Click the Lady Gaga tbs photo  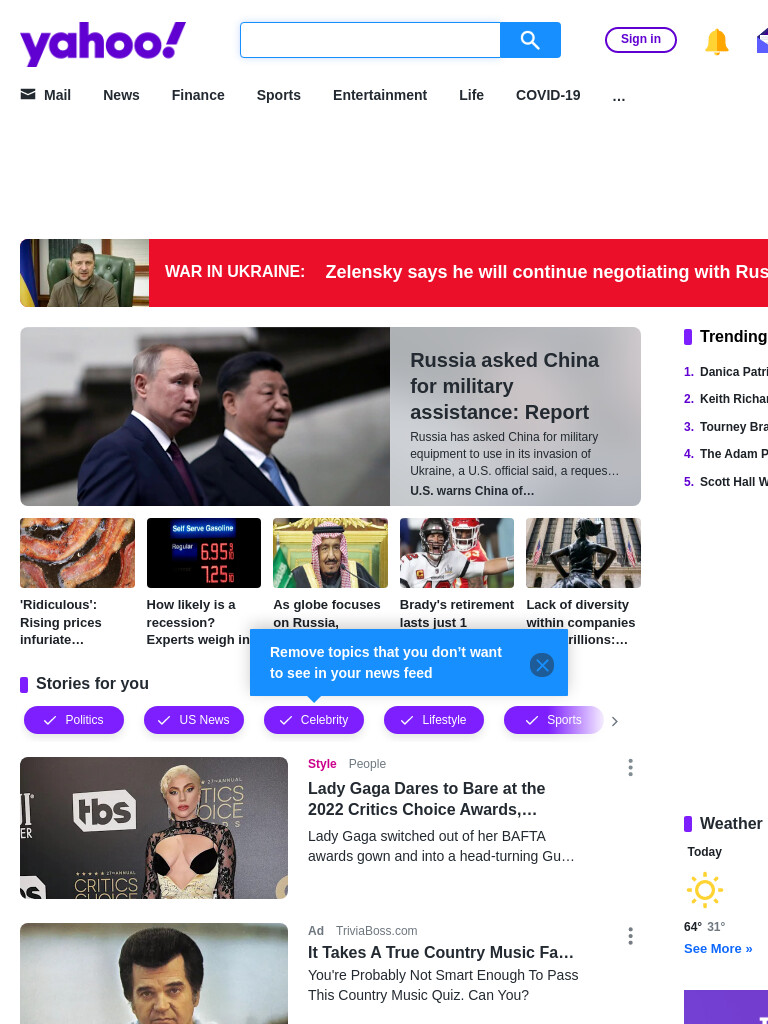click(154, 828)
